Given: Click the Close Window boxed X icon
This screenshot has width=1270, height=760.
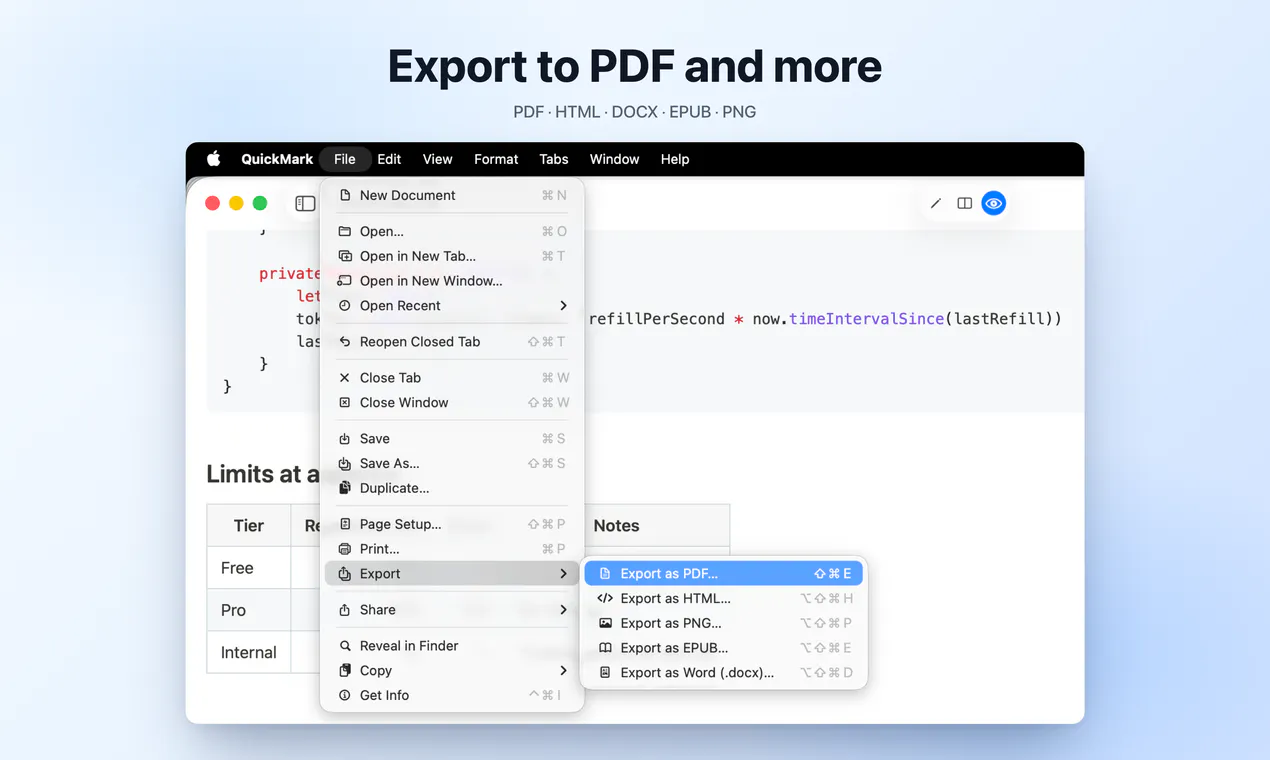Looking at the screenshot, I should (345, 403).
